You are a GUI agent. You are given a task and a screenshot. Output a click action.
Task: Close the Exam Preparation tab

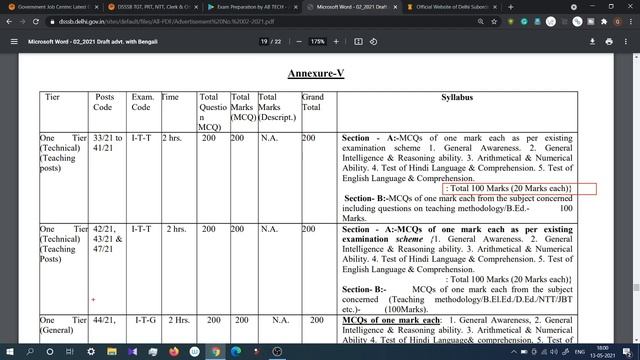pyautogui.click(x=296, y=7)
